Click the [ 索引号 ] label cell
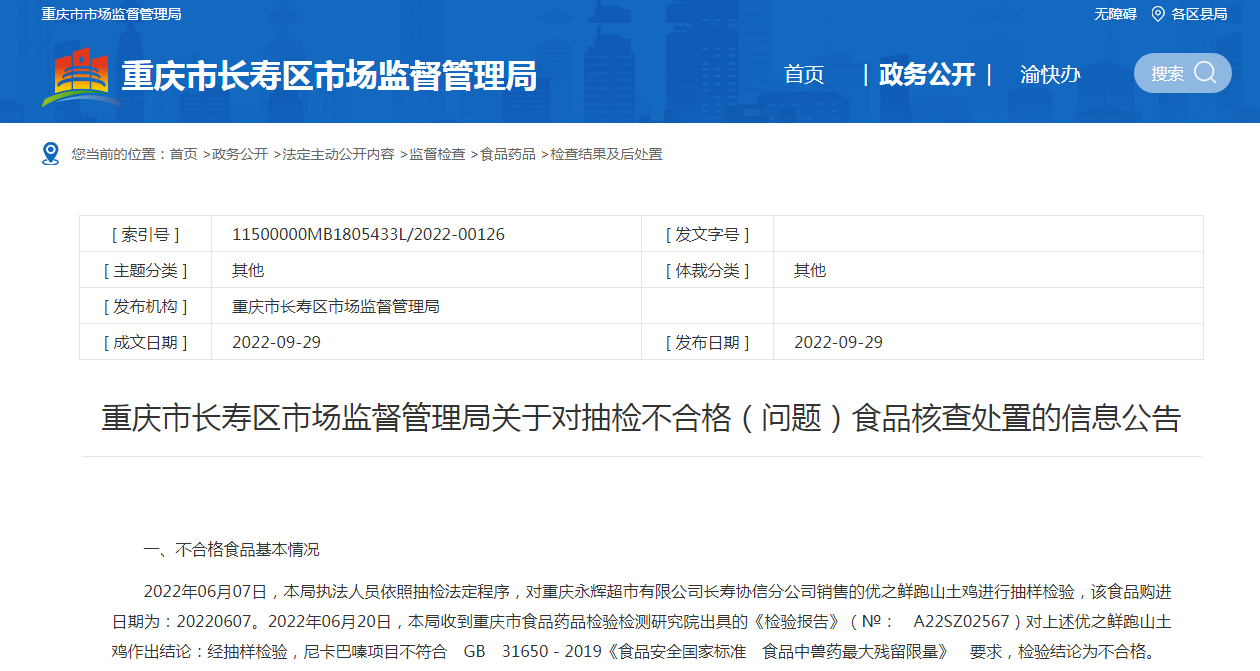The image size is (1260, 671). [146, 234]
